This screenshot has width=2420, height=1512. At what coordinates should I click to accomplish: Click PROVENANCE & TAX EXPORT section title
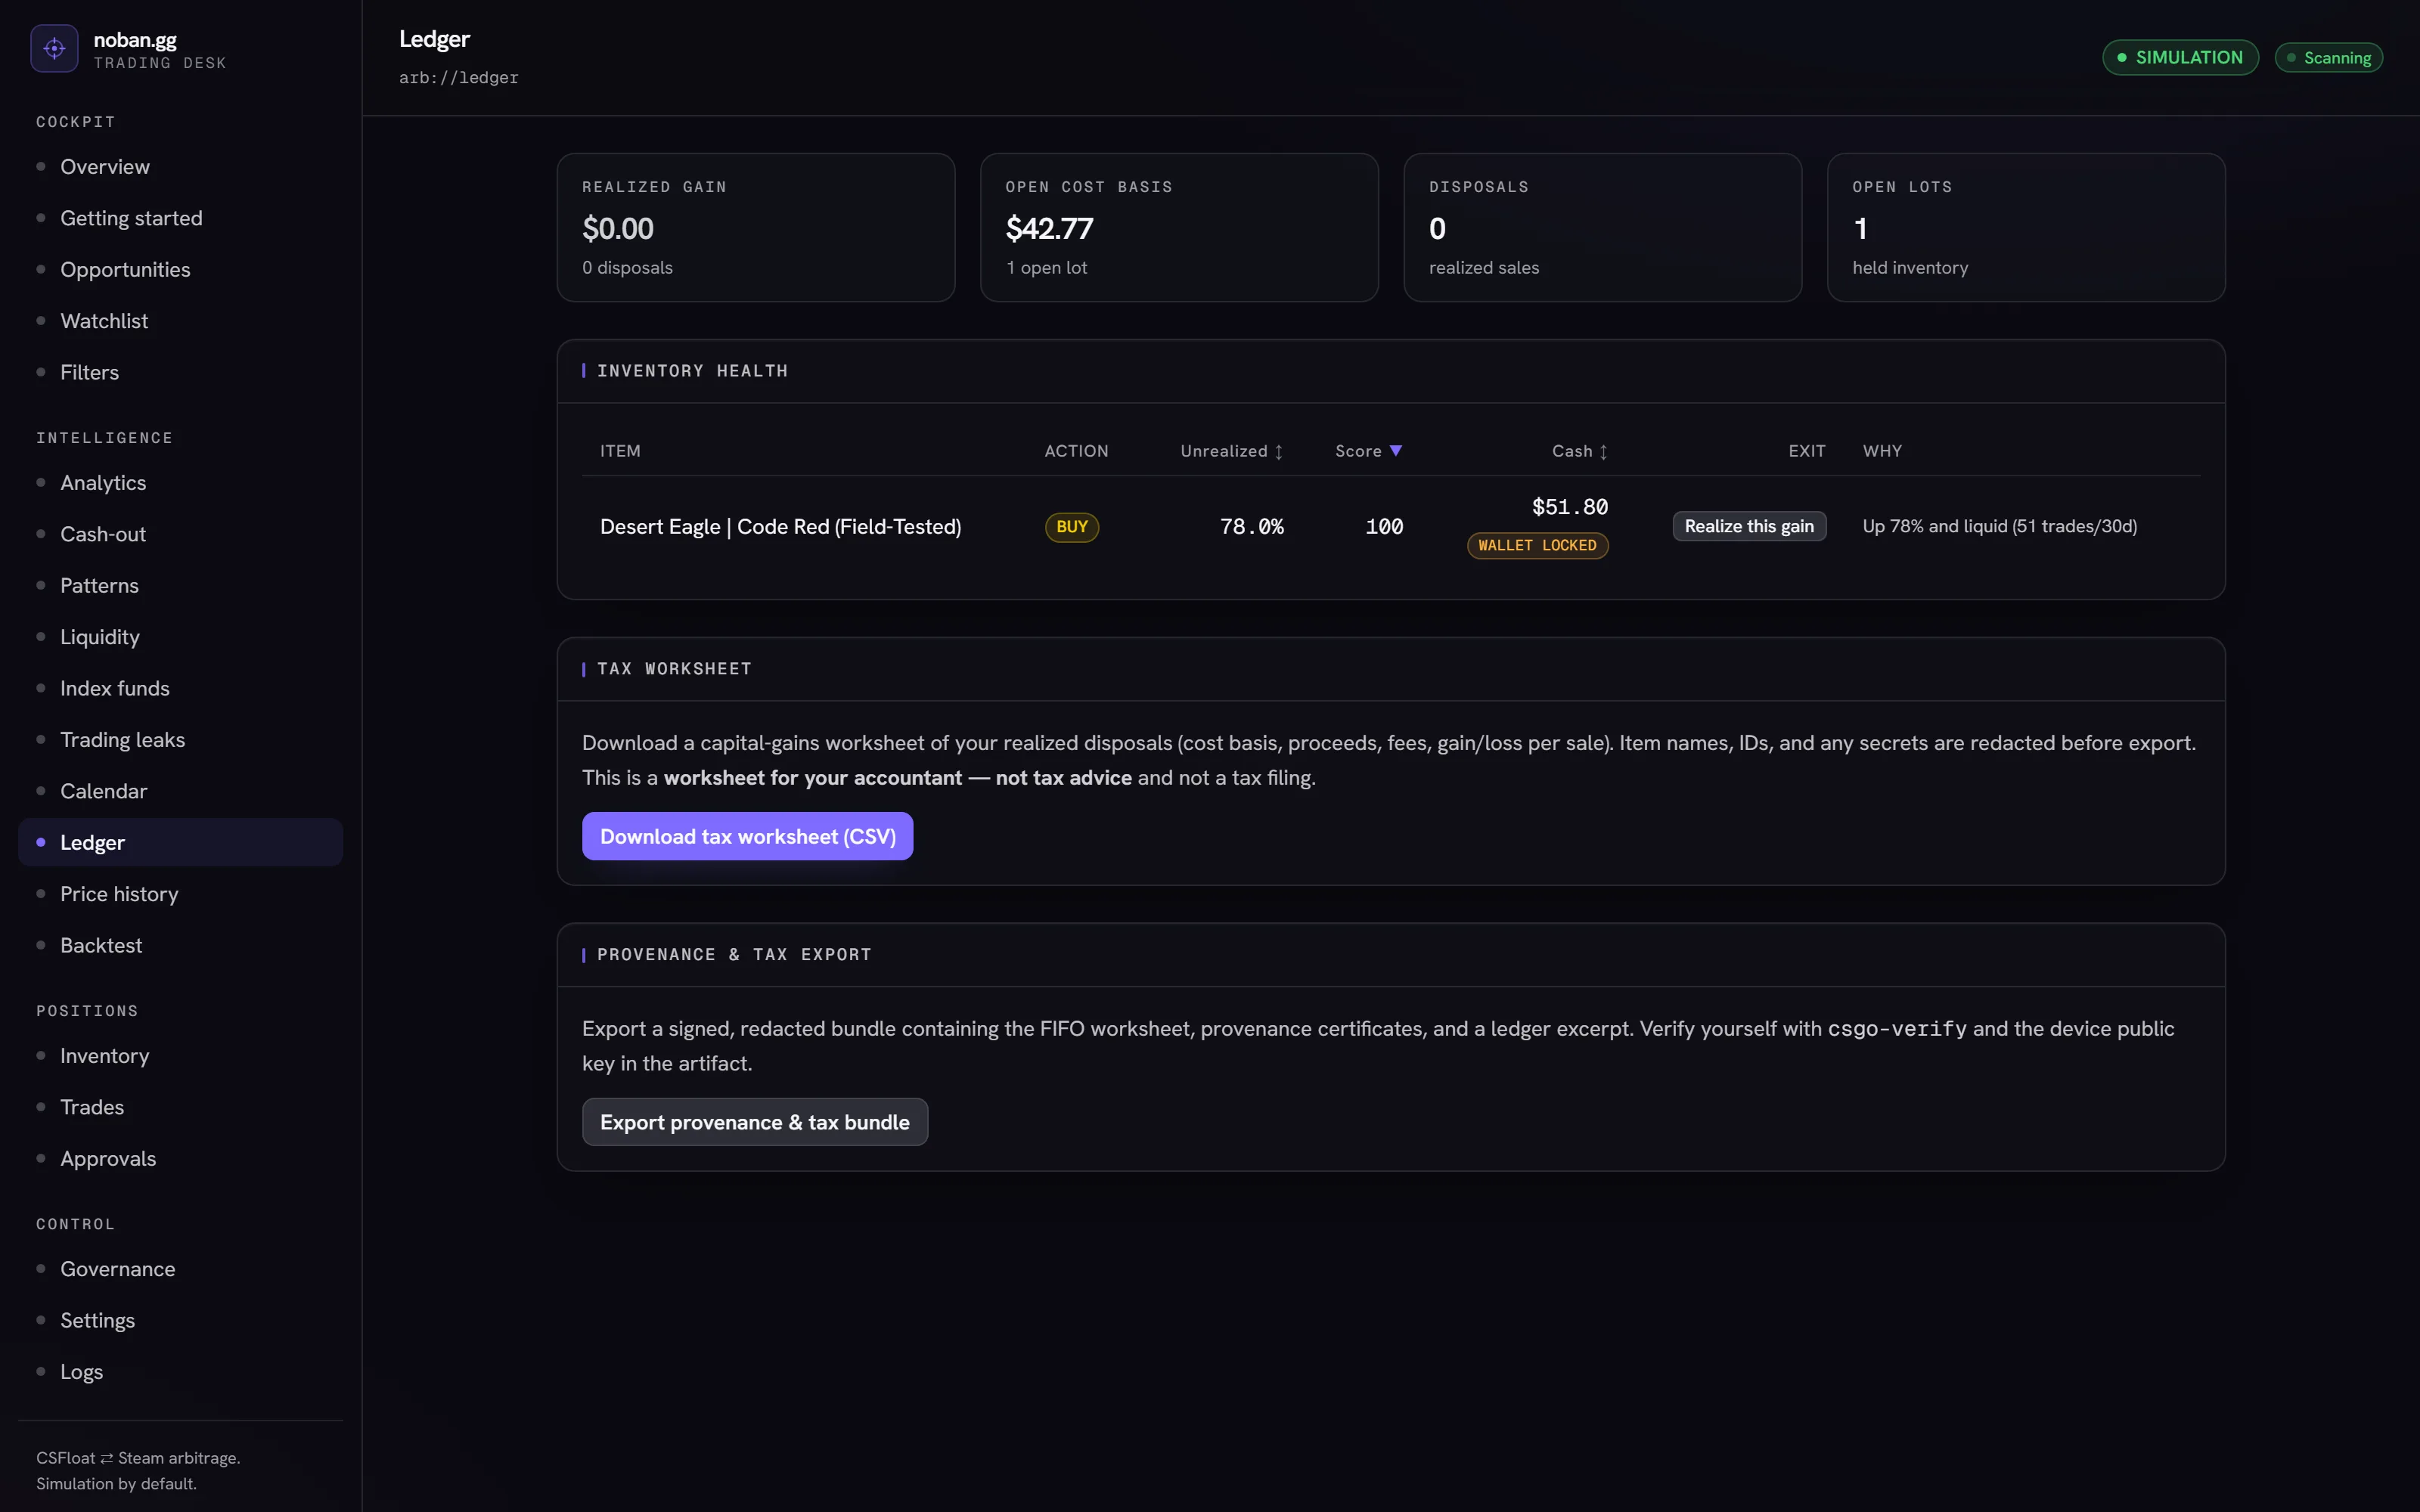click(734, 955)
